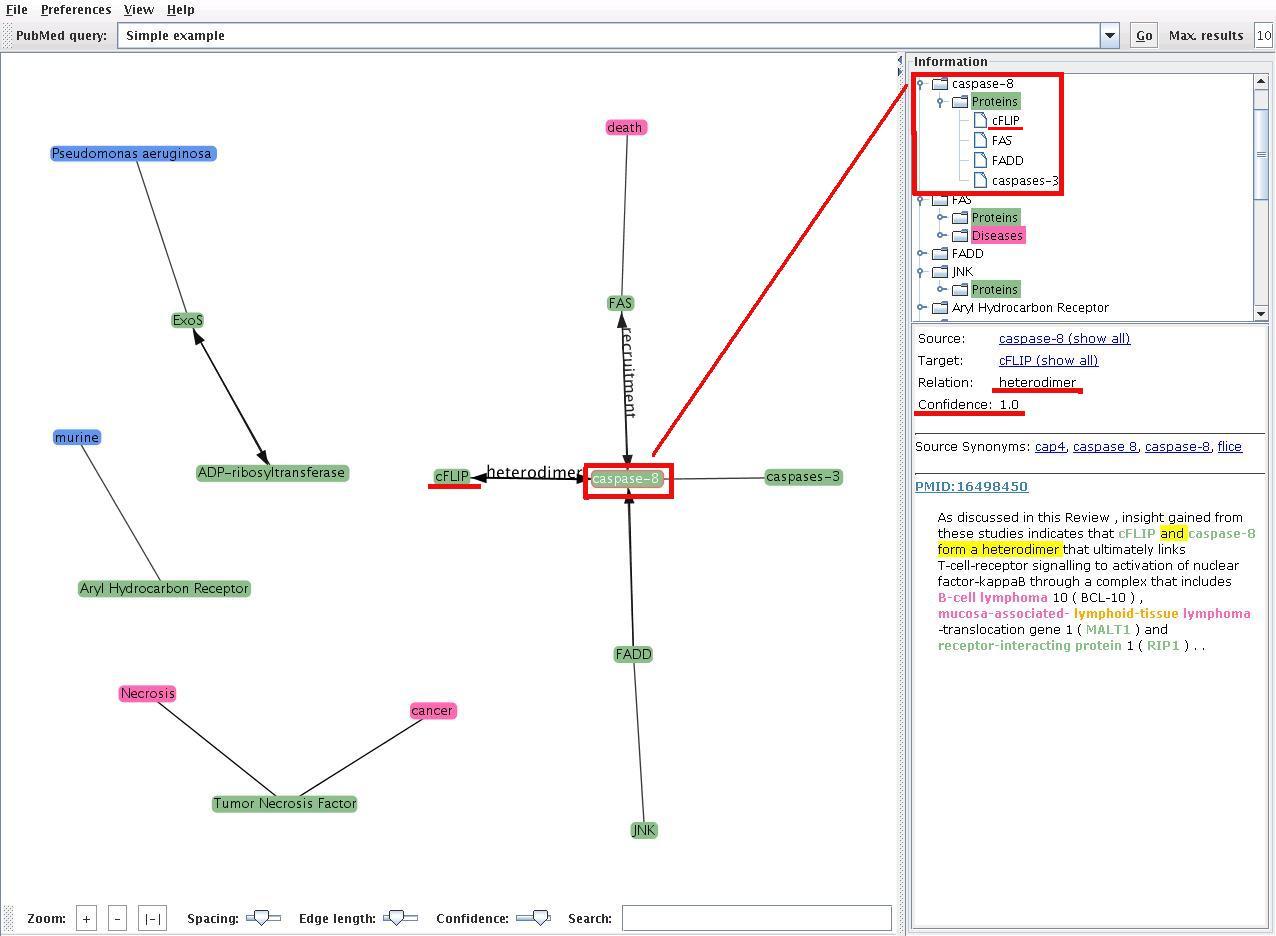Click the Pseudomonas aeruginosa graph node
This screenshot has width=1276, height=936.
[x=132, y=154]
